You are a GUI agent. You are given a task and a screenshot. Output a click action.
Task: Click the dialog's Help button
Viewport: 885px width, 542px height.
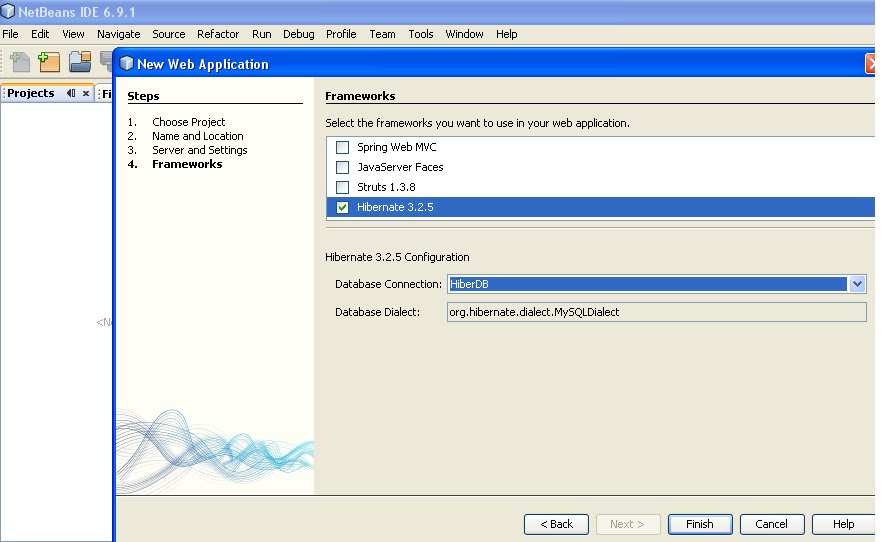tap(843, 524)
